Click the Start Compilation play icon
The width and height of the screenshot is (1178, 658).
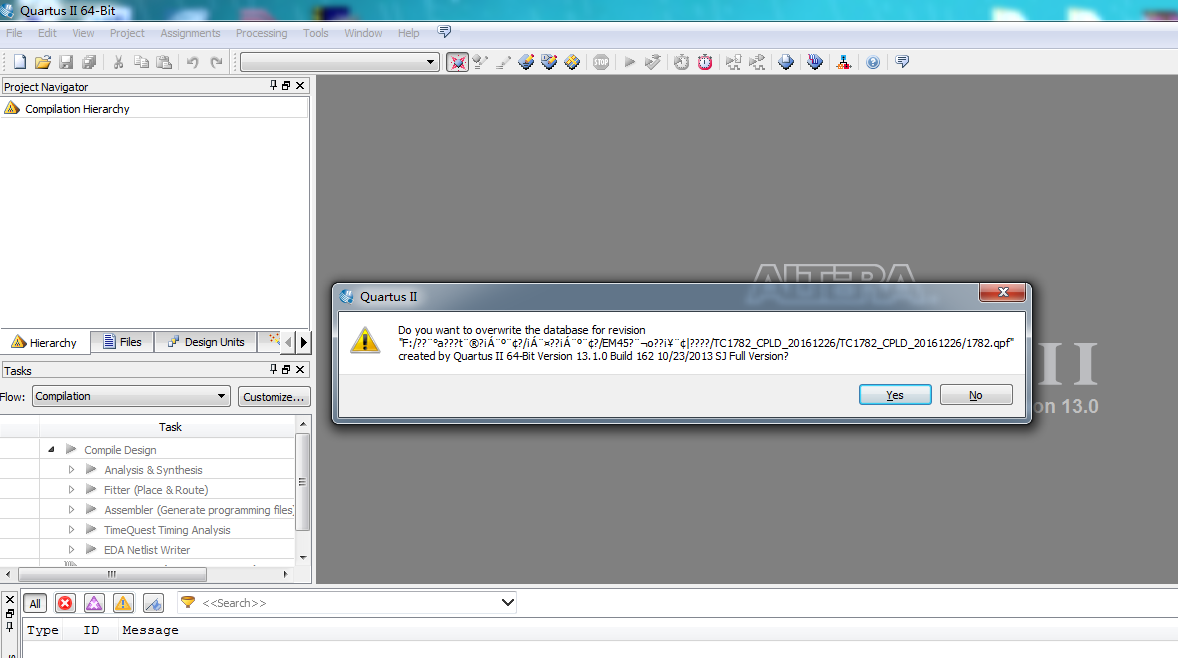tap(630, 62)
